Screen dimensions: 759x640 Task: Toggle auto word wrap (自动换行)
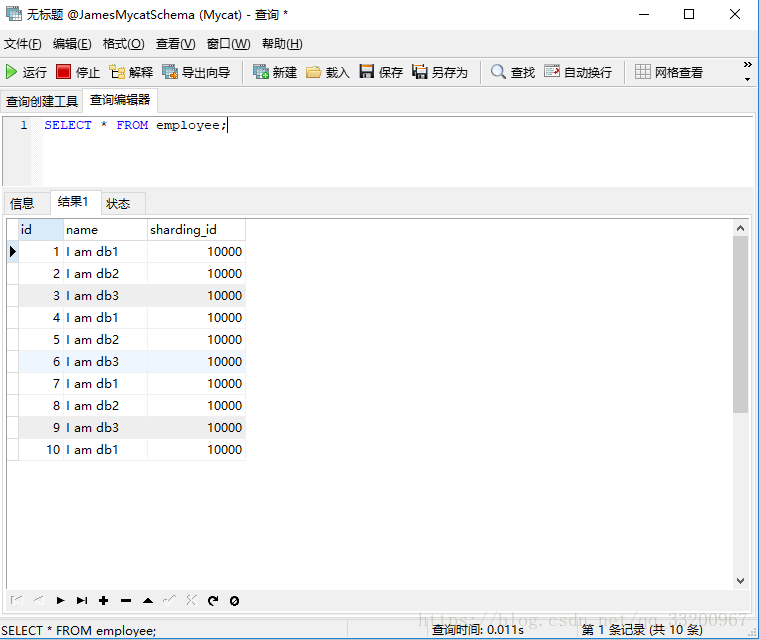click(x=578, y=72)
